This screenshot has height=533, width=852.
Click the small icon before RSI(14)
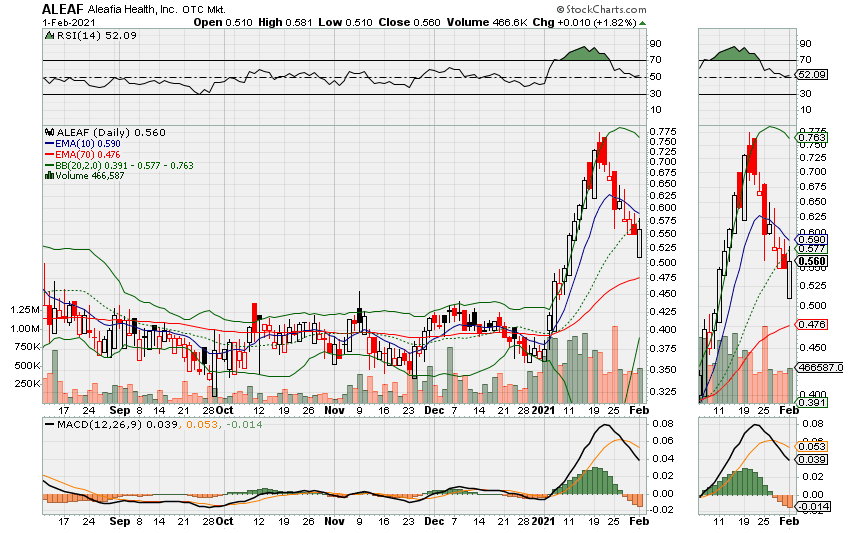[49, 36]
